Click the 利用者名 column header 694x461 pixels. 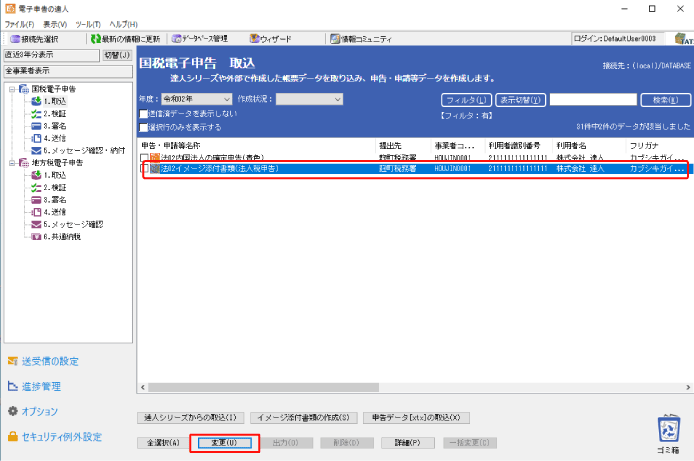coord(589,146)
